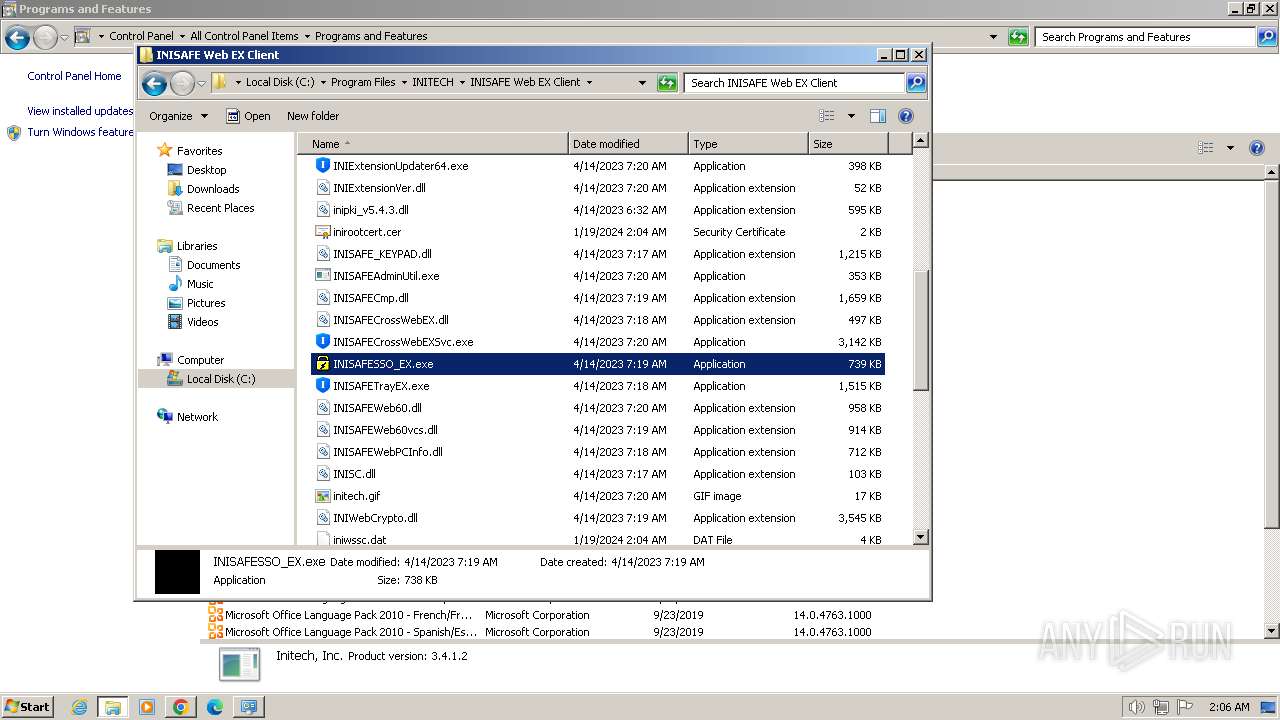The image size is (1280, 720).
Task: Select INIExtensionUpdater64.exe file icon
Action: point(323,166)
